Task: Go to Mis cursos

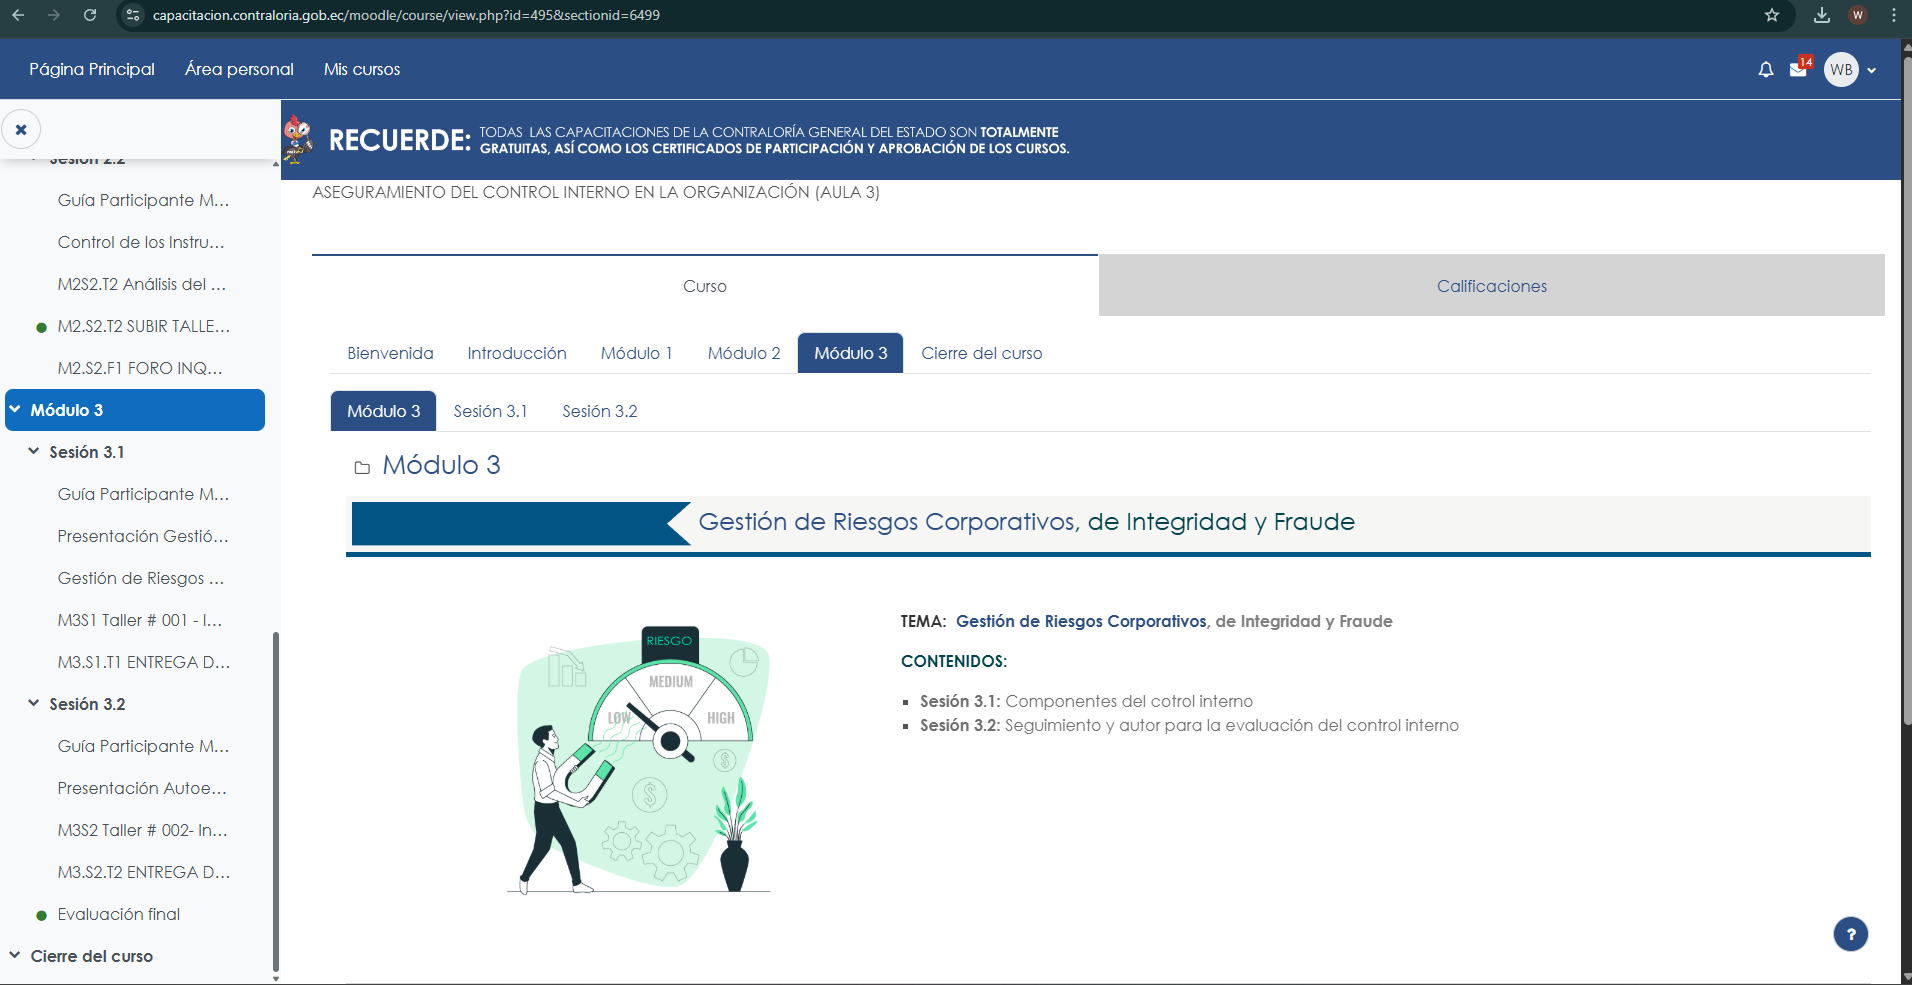Action: [x=361, y=69]
